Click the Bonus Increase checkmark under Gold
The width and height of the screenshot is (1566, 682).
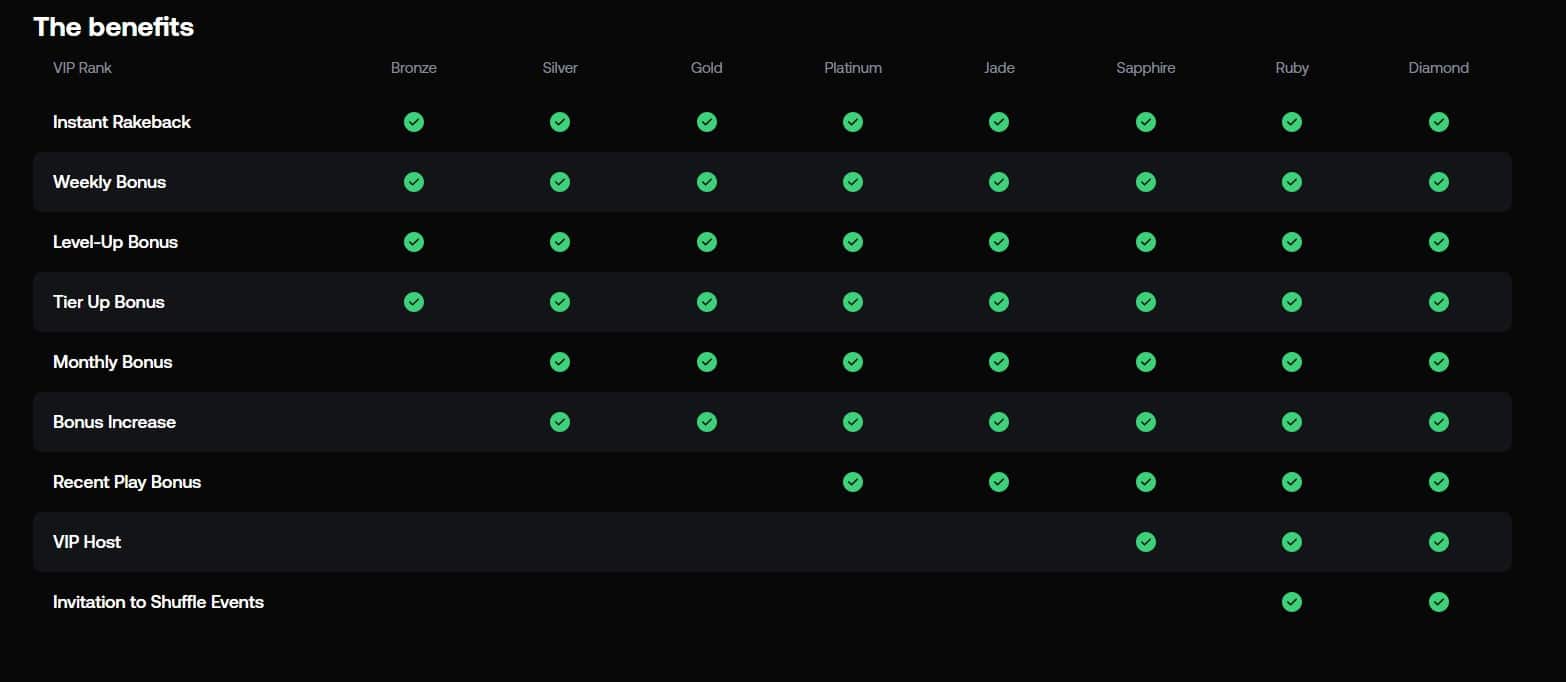tap(706, 422)
